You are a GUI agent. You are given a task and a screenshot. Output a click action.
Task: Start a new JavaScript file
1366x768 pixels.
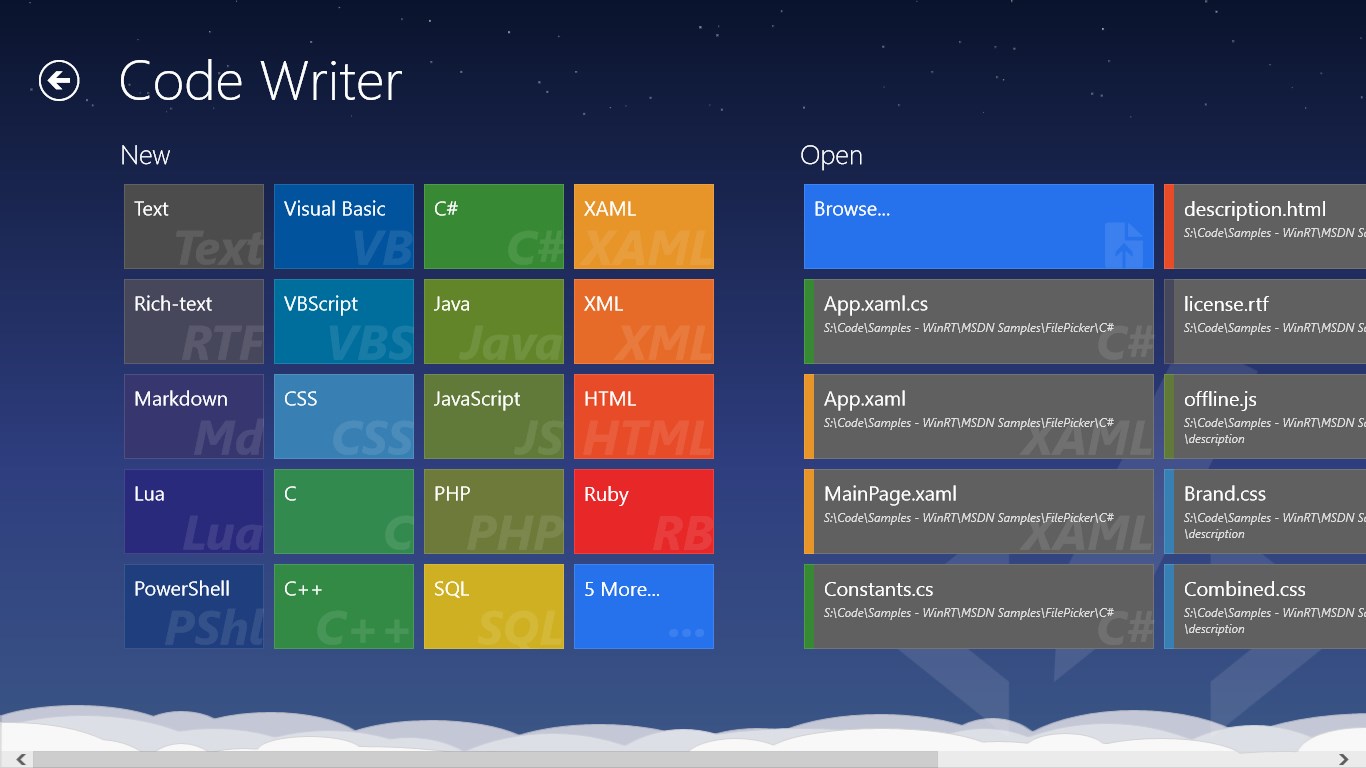tap(494, 416)
